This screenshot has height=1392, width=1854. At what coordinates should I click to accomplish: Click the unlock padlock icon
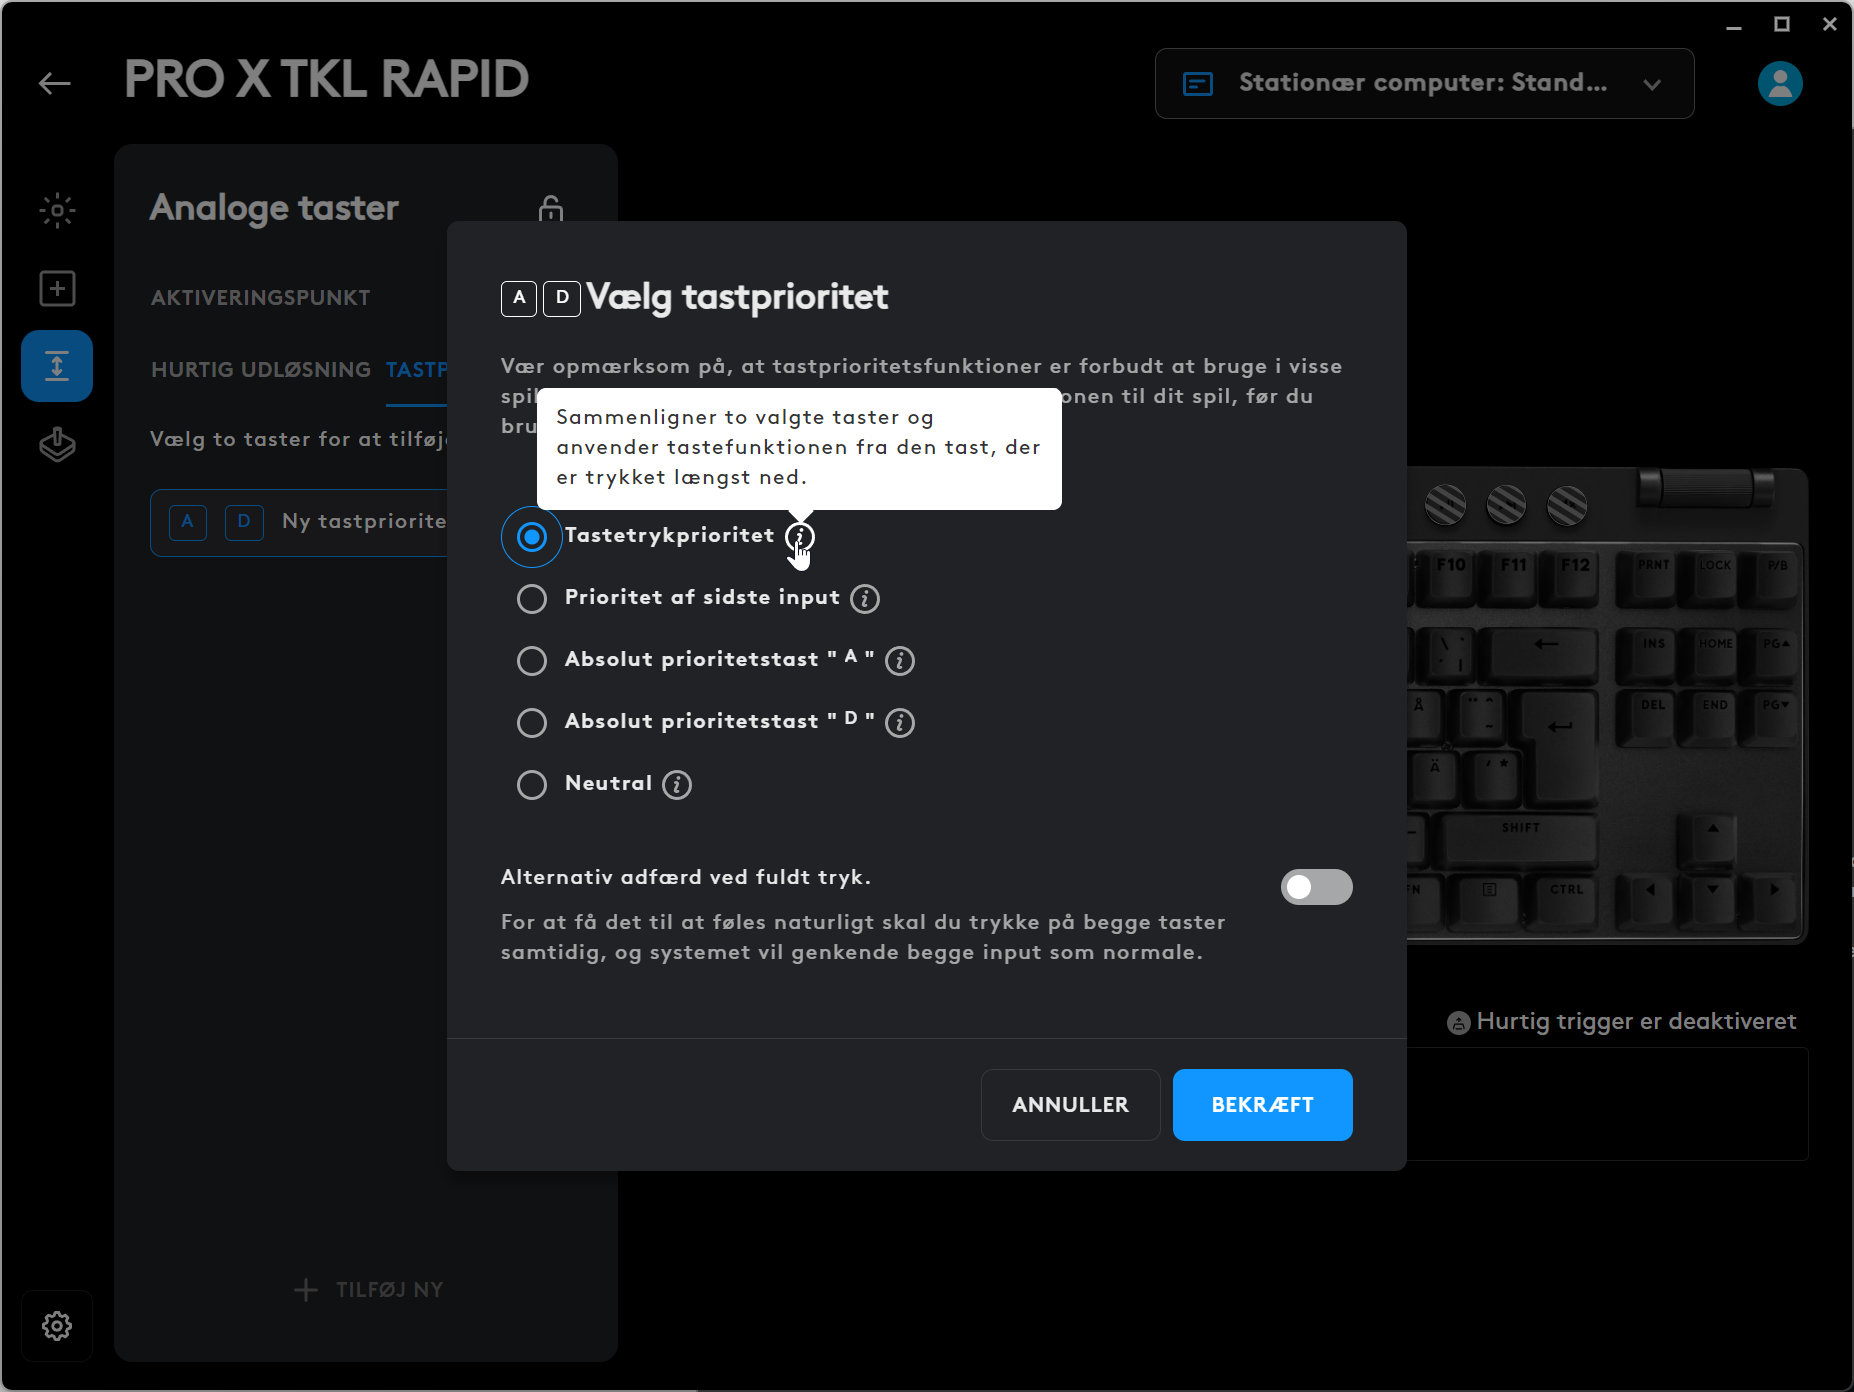point(551,208)
